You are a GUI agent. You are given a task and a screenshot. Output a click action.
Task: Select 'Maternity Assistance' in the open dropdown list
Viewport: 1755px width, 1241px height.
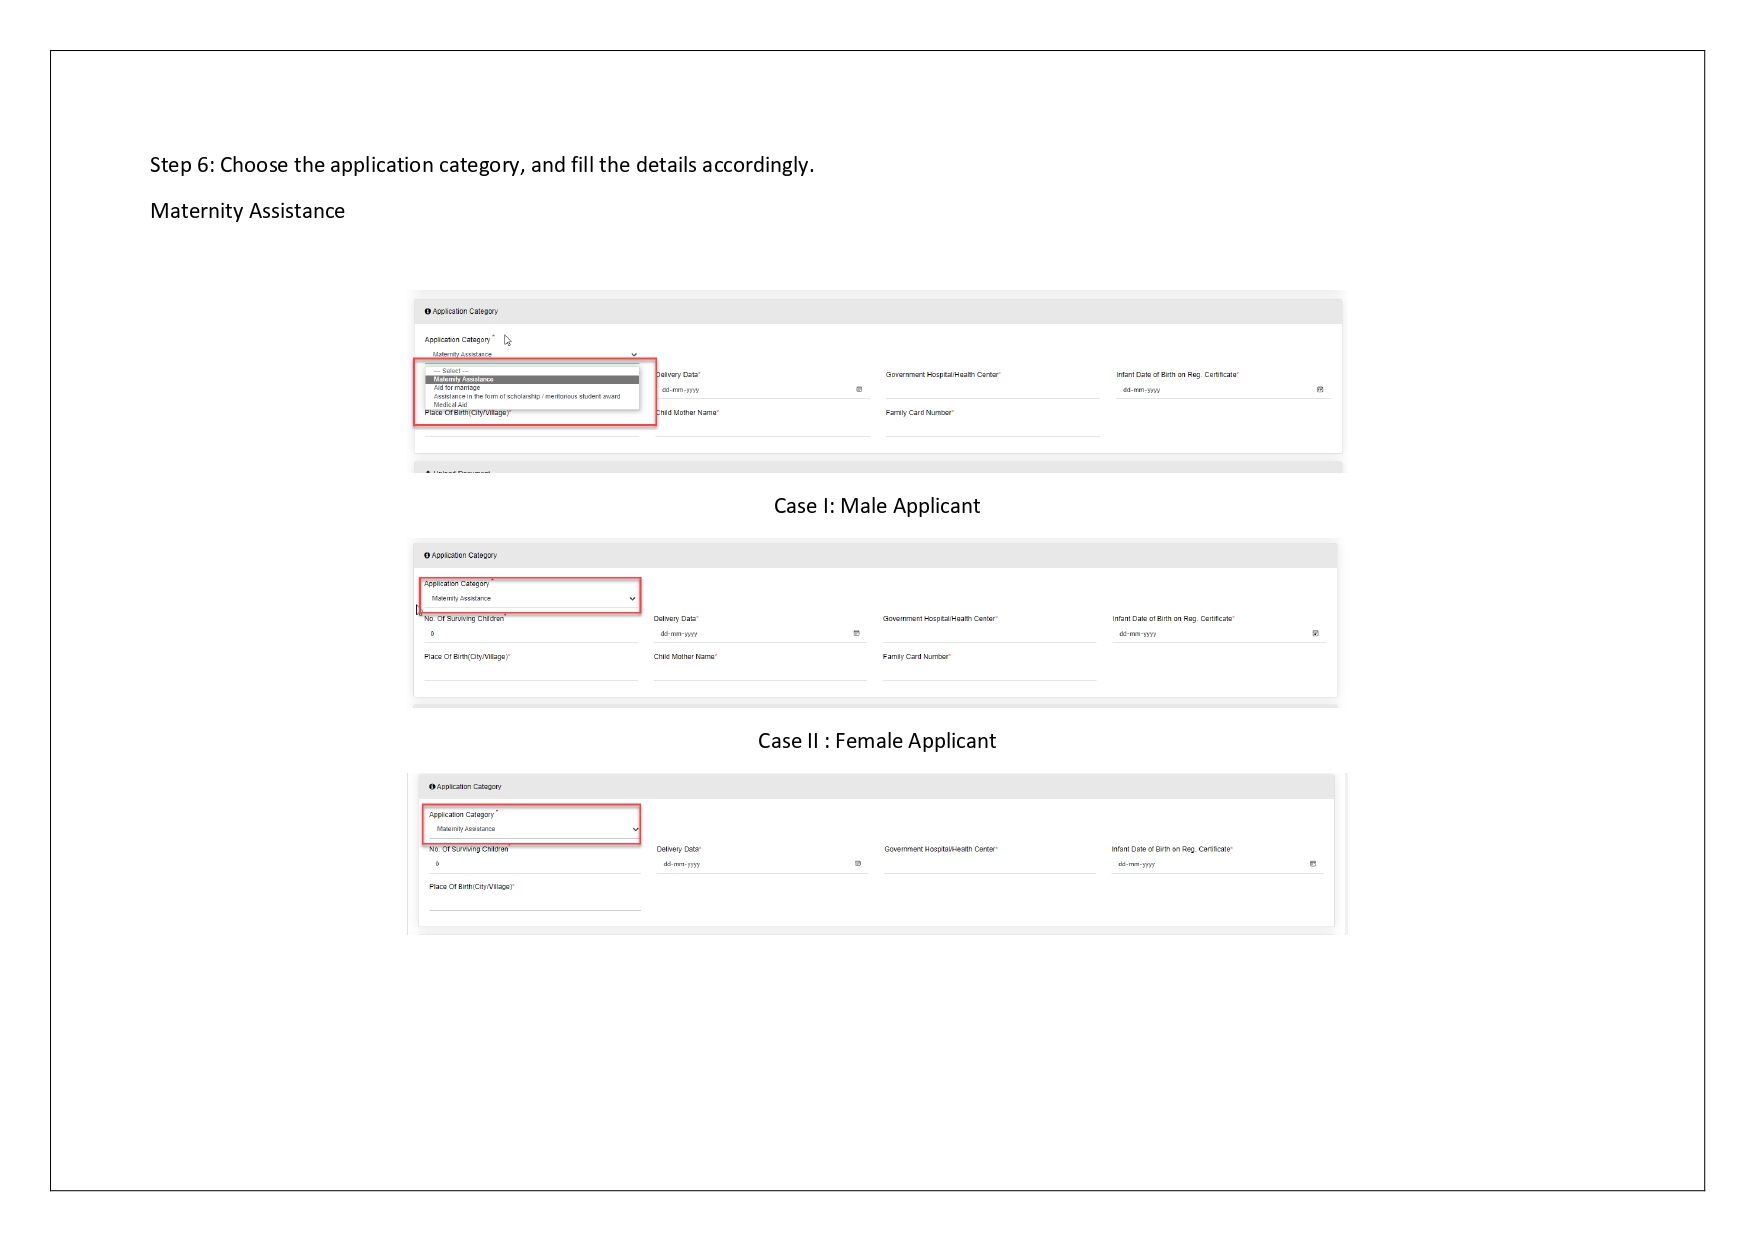pyautogui.click(x=532, y=379)
